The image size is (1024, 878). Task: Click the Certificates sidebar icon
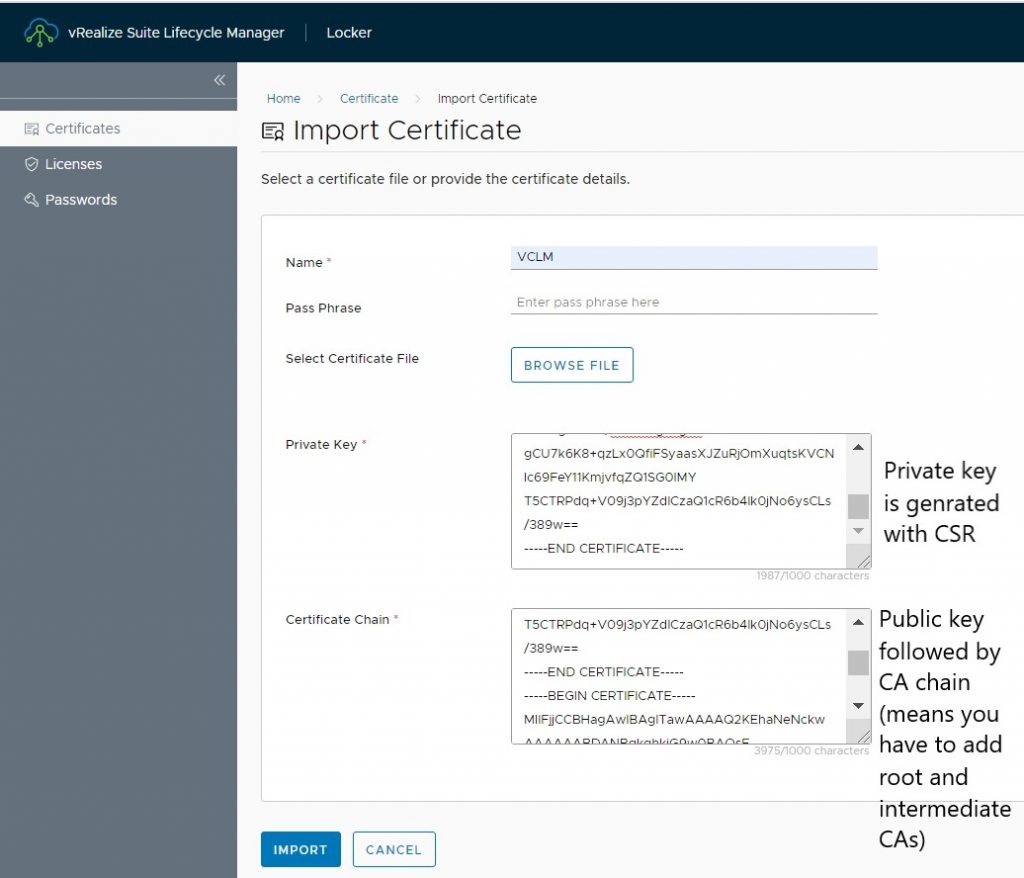point(31,129)
